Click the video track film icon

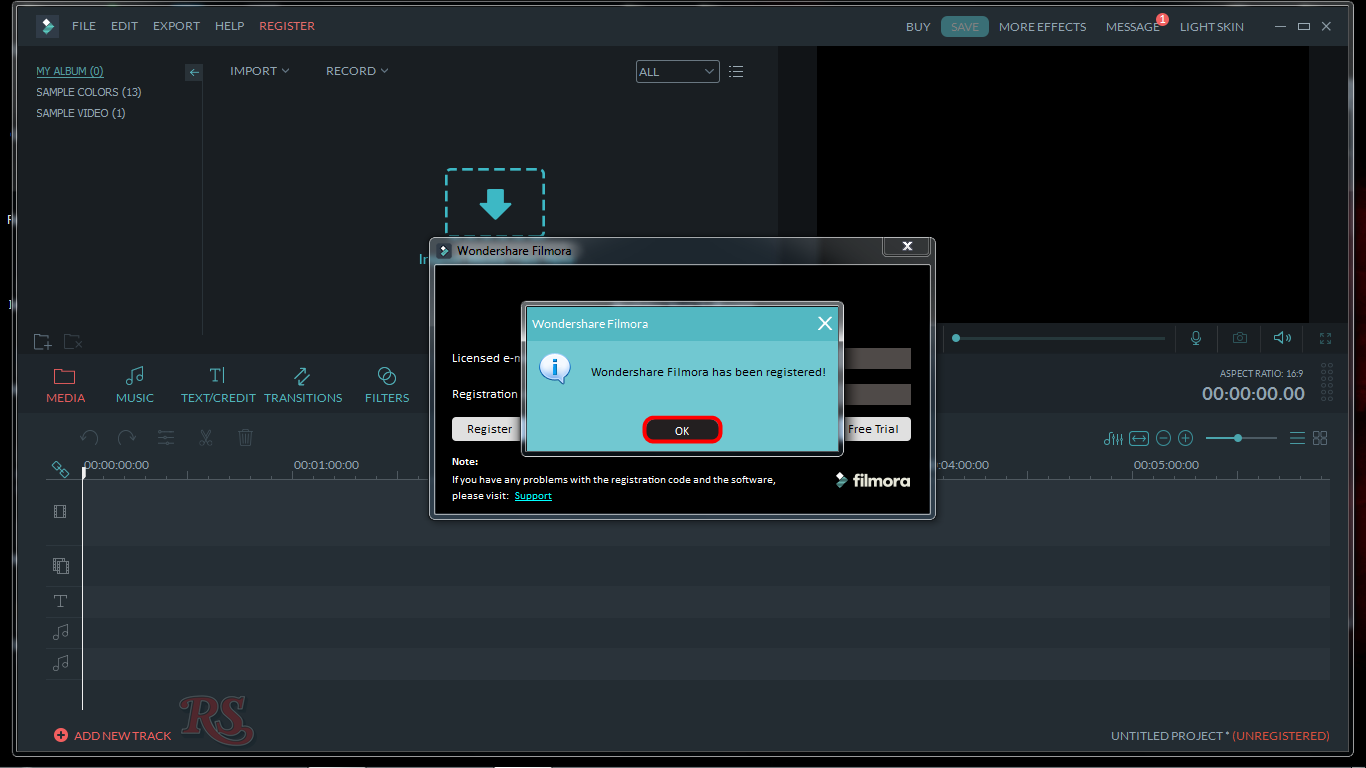(60, 512)
